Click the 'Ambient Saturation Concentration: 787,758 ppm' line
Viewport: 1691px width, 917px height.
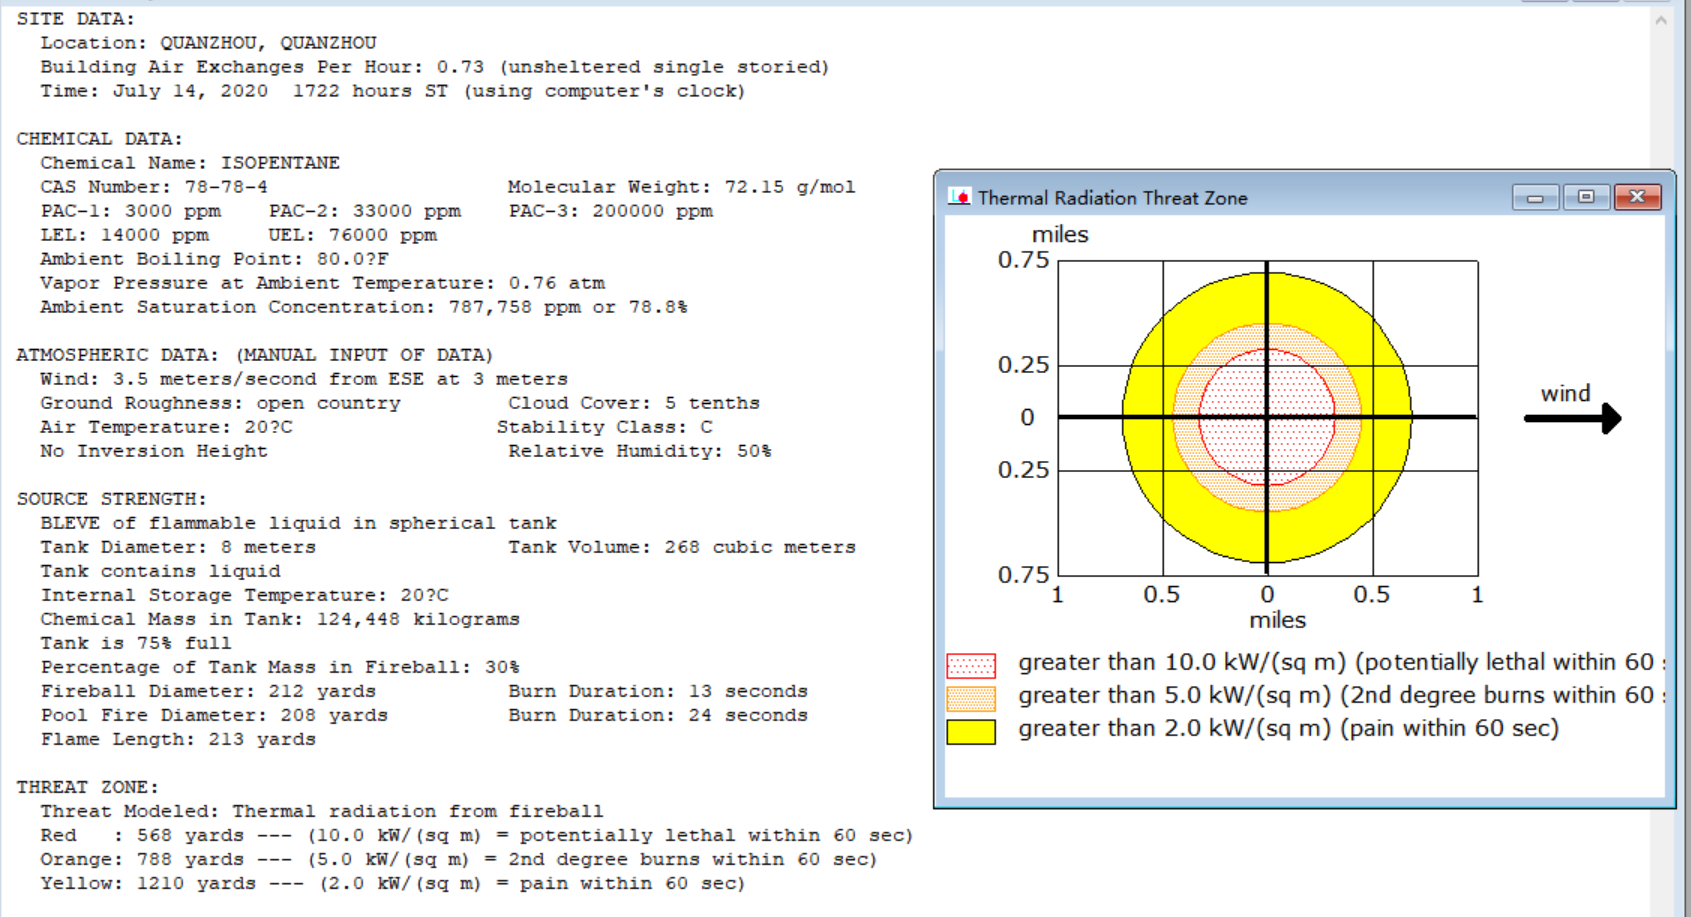pos(364,307)
